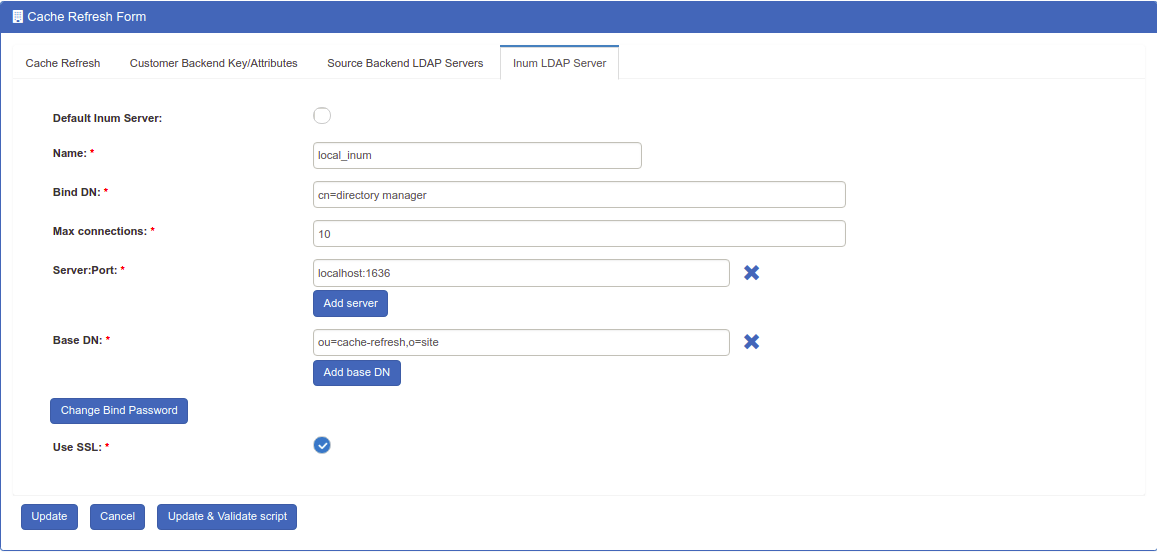This screenshot has height=552, width=1157.
Task: Remove the localhost:1636 server entry
Action: (x=751, y=272)
